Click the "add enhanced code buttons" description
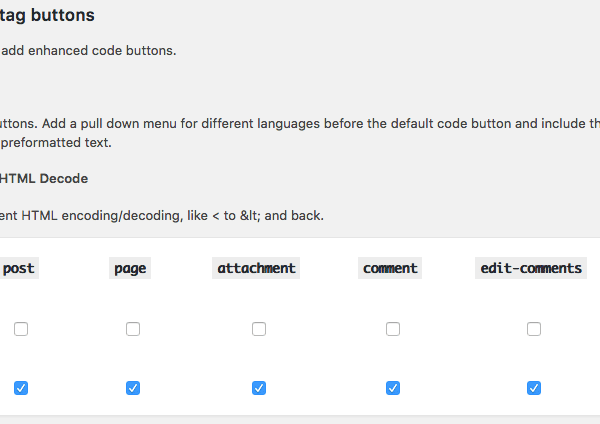The height and width of the screenshot is (424, 600). click(x=89, y=50)
